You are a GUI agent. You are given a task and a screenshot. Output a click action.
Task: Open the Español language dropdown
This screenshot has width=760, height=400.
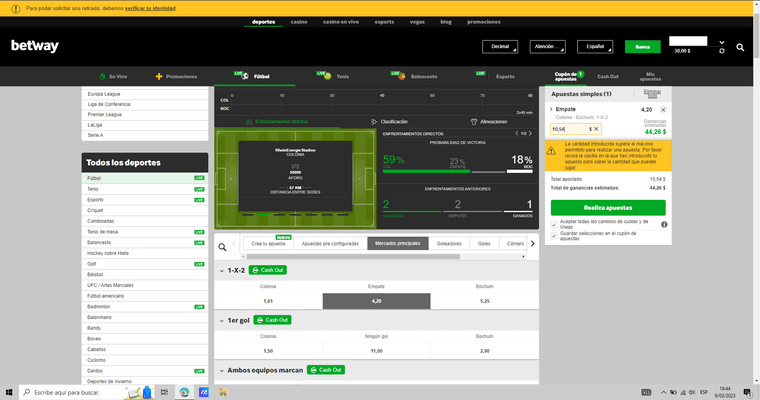click(x=595, y=47)
